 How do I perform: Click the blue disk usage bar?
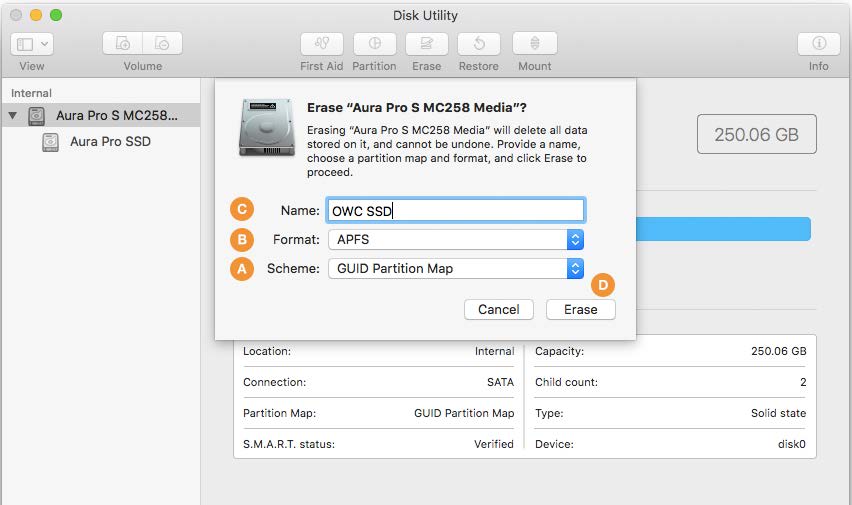723,229
